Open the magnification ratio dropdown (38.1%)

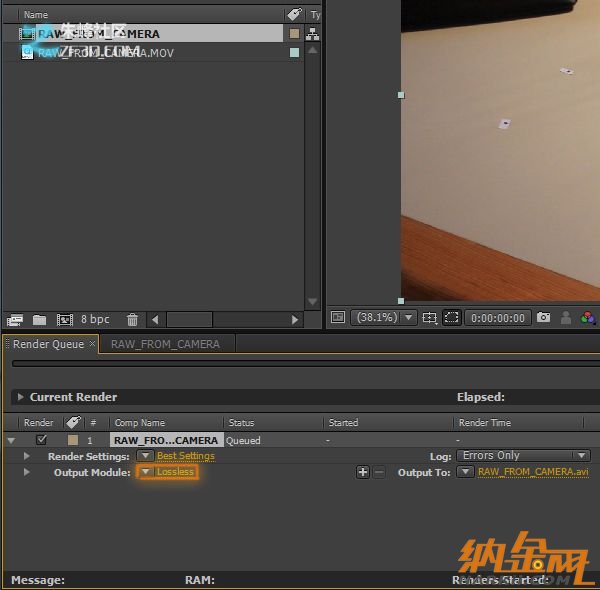point(383,318)
